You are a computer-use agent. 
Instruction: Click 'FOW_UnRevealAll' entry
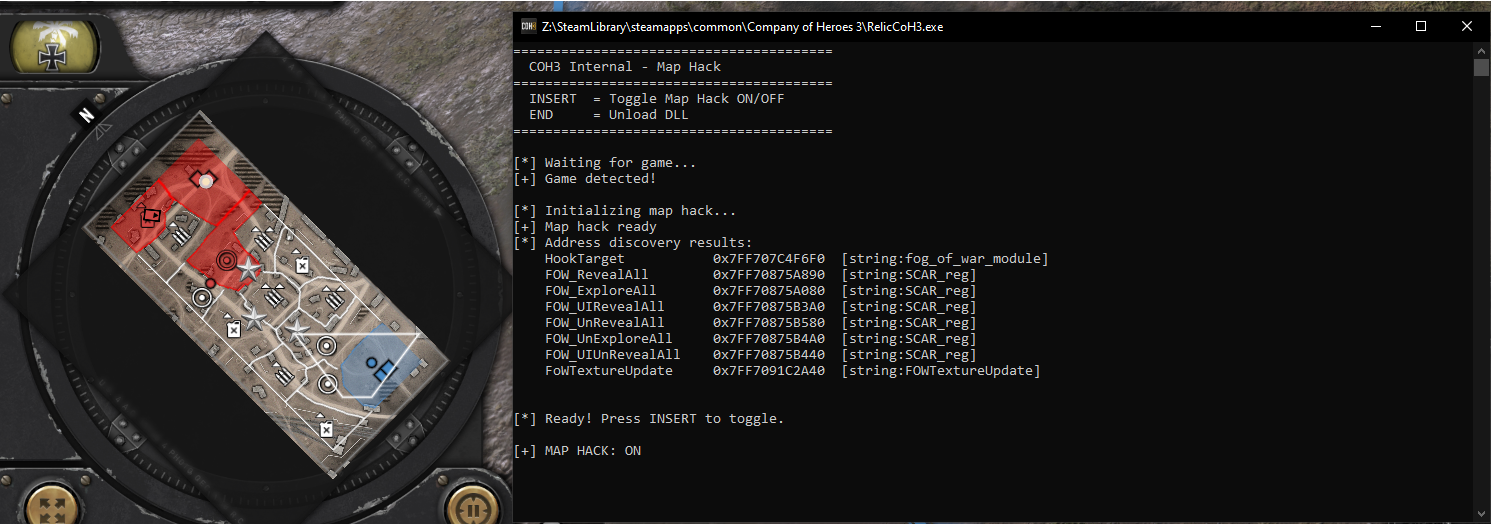605,323
